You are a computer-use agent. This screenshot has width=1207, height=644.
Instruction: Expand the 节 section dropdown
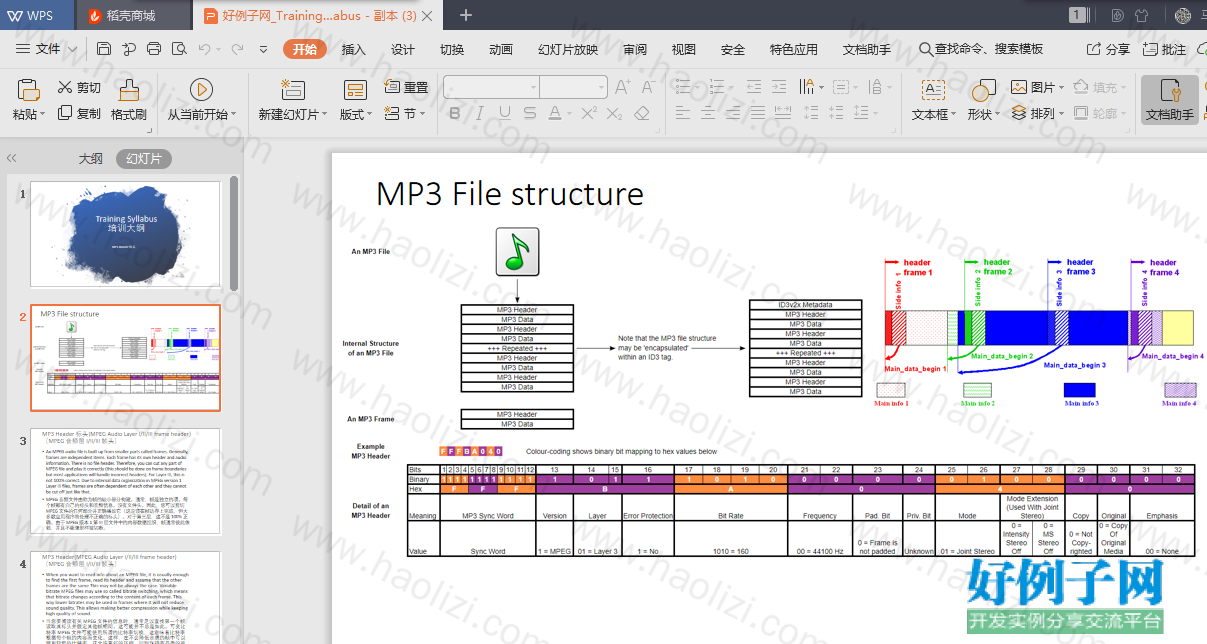423,114
